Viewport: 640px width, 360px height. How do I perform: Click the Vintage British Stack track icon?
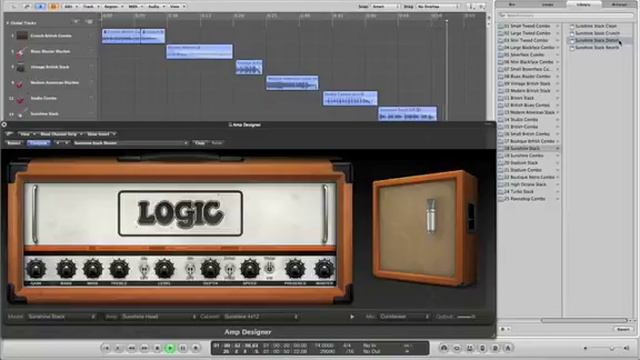click(20, 67)
